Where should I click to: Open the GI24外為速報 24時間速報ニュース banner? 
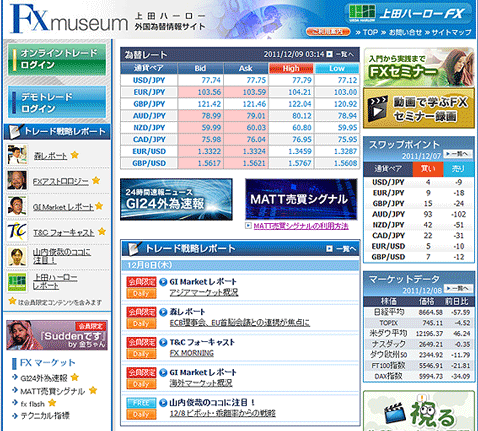point(176,199)
